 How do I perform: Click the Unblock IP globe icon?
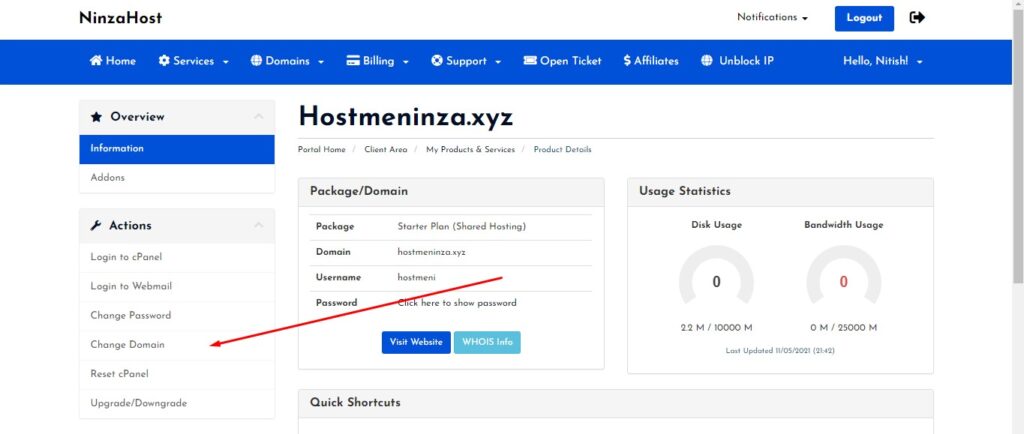coord(707,61)
